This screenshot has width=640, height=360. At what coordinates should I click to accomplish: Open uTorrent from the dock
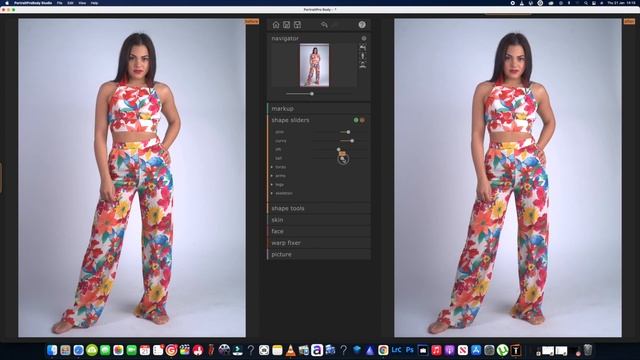[x=502, y=350]
